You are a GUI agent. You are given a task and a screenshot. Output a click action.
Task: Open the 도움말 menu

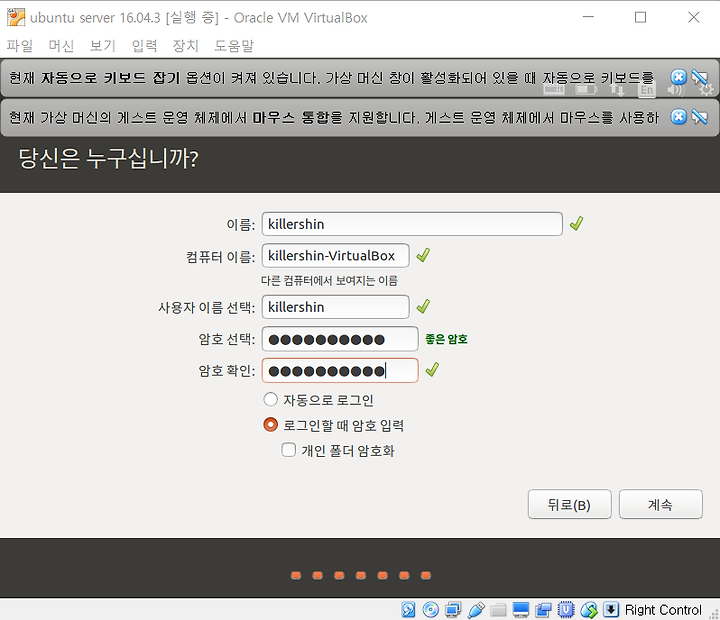click(x=234, y=45)
